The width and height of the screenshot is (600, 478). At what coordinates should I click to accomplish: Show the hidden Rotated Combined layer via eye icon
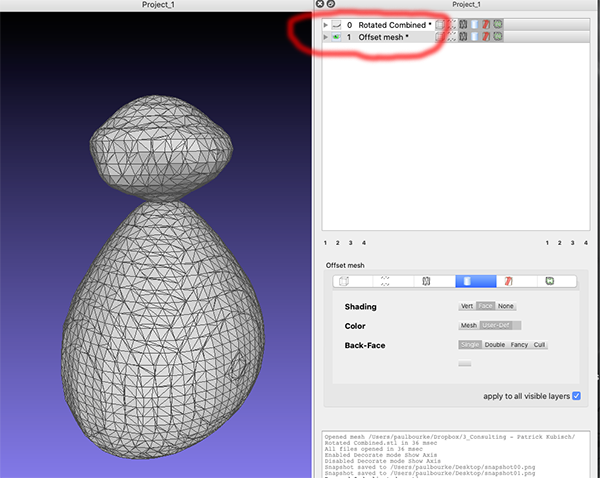click(x=336, y=25)
